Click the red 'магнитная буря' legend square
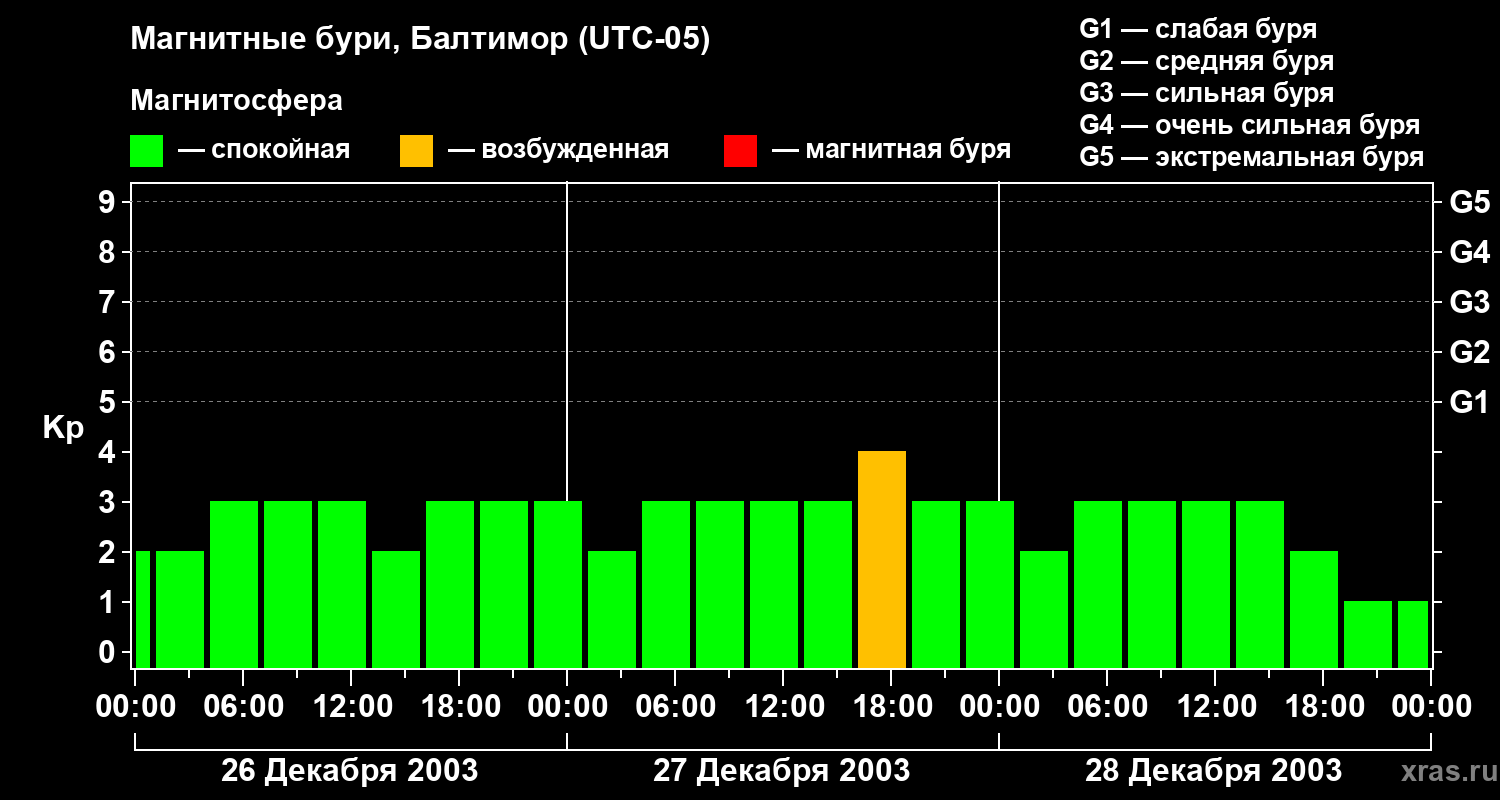 point(740,151)
